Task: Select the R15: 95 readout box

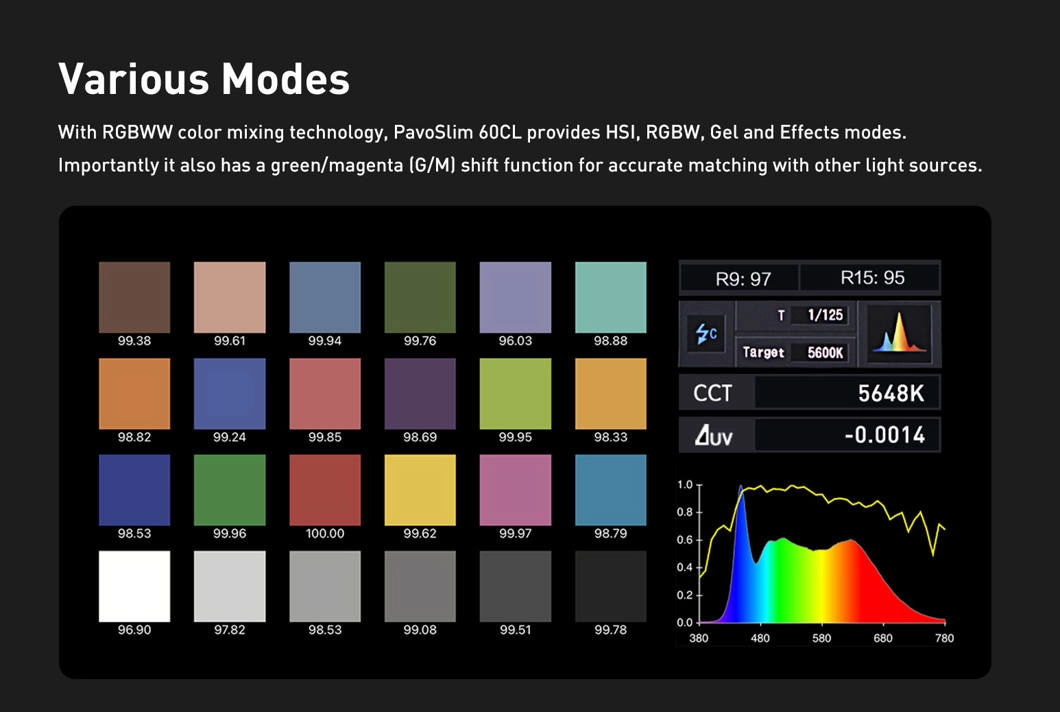Action: click(x=871, y=278)
